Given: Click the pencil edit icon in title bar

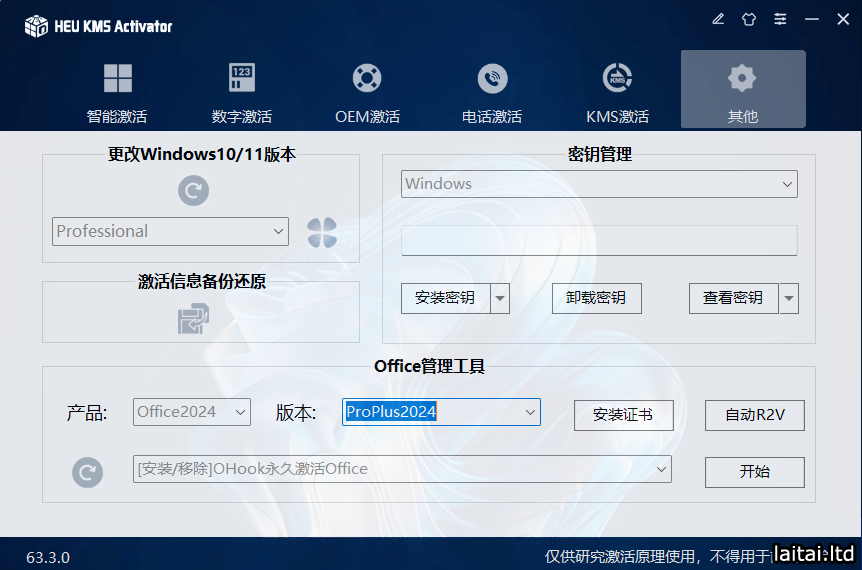Looking at the screenshot, I should click(x=718, y=19).
